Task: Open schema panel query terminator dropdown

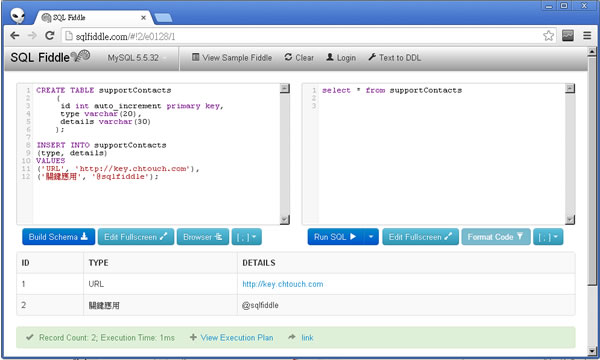Action: [247, 237]
